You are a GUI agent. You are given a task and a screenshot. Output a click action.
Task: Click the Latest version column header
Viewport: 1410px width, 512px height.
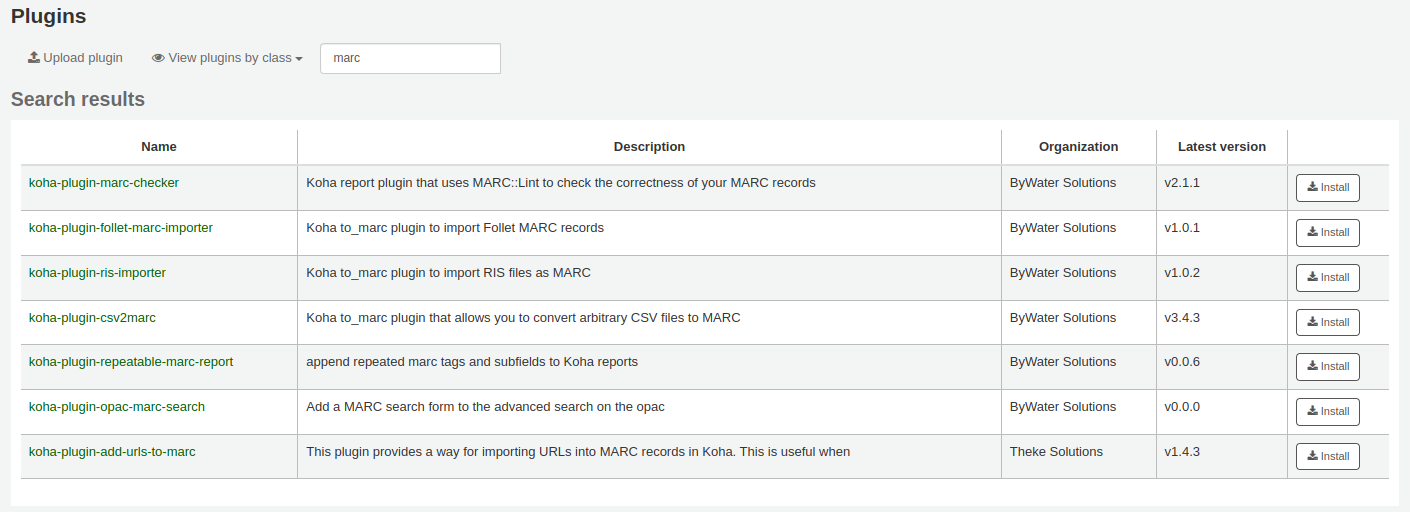click(1221, 147)
